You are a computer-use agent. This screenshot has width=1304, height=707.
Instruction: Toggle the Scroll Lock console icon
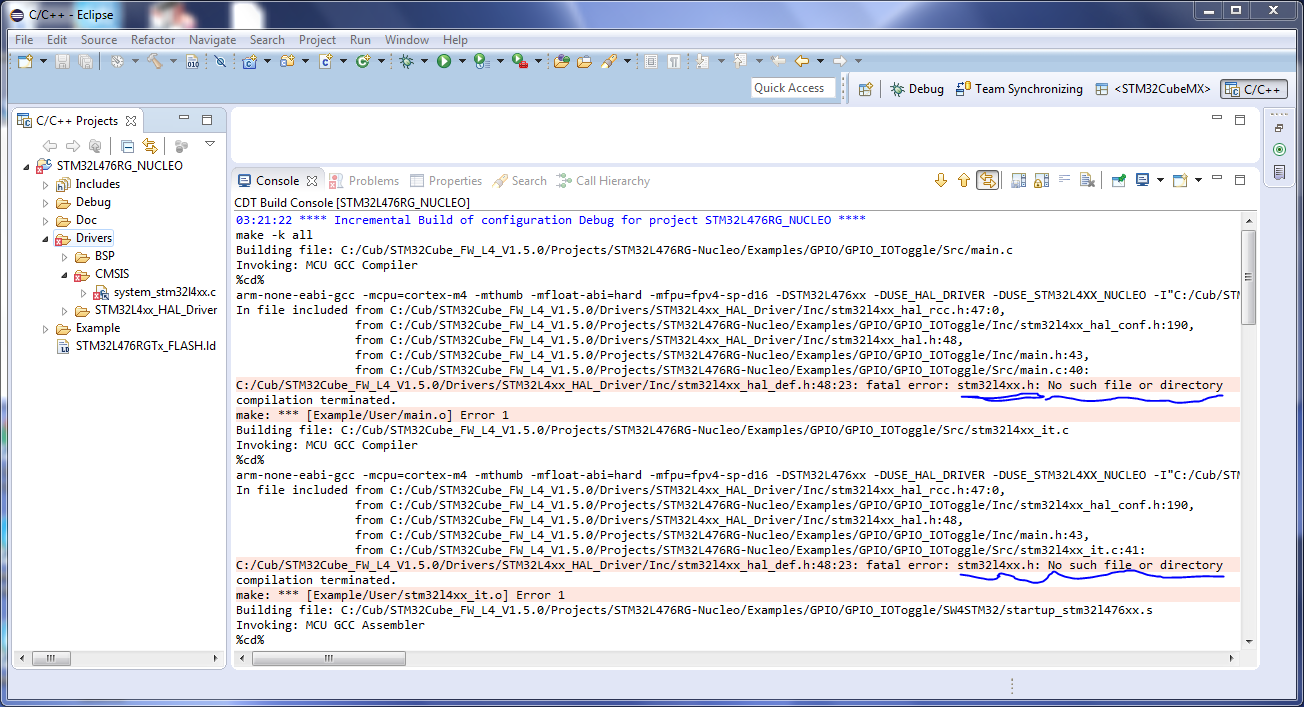click(x=1040, y=181)
